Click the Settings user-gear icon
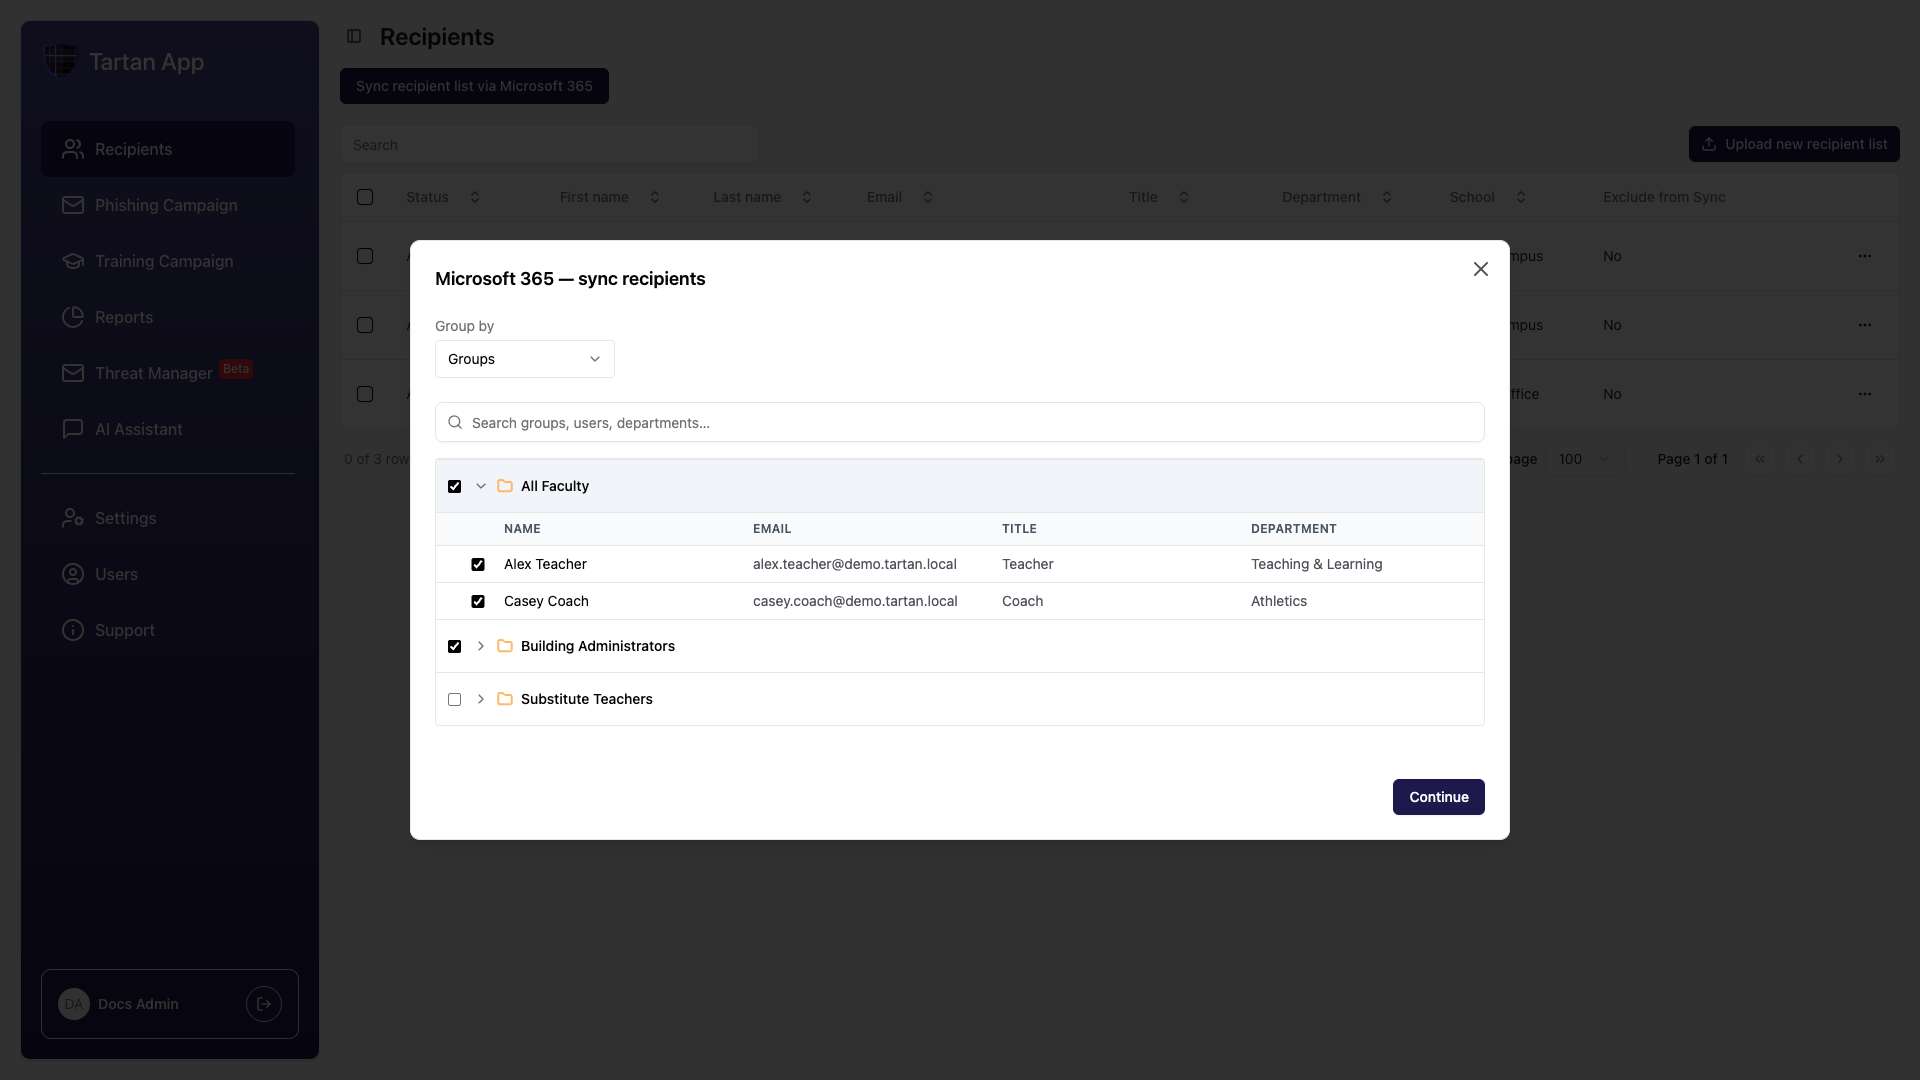The height and width of the screenshot is (1080, 1920). [x=73, y=518]
